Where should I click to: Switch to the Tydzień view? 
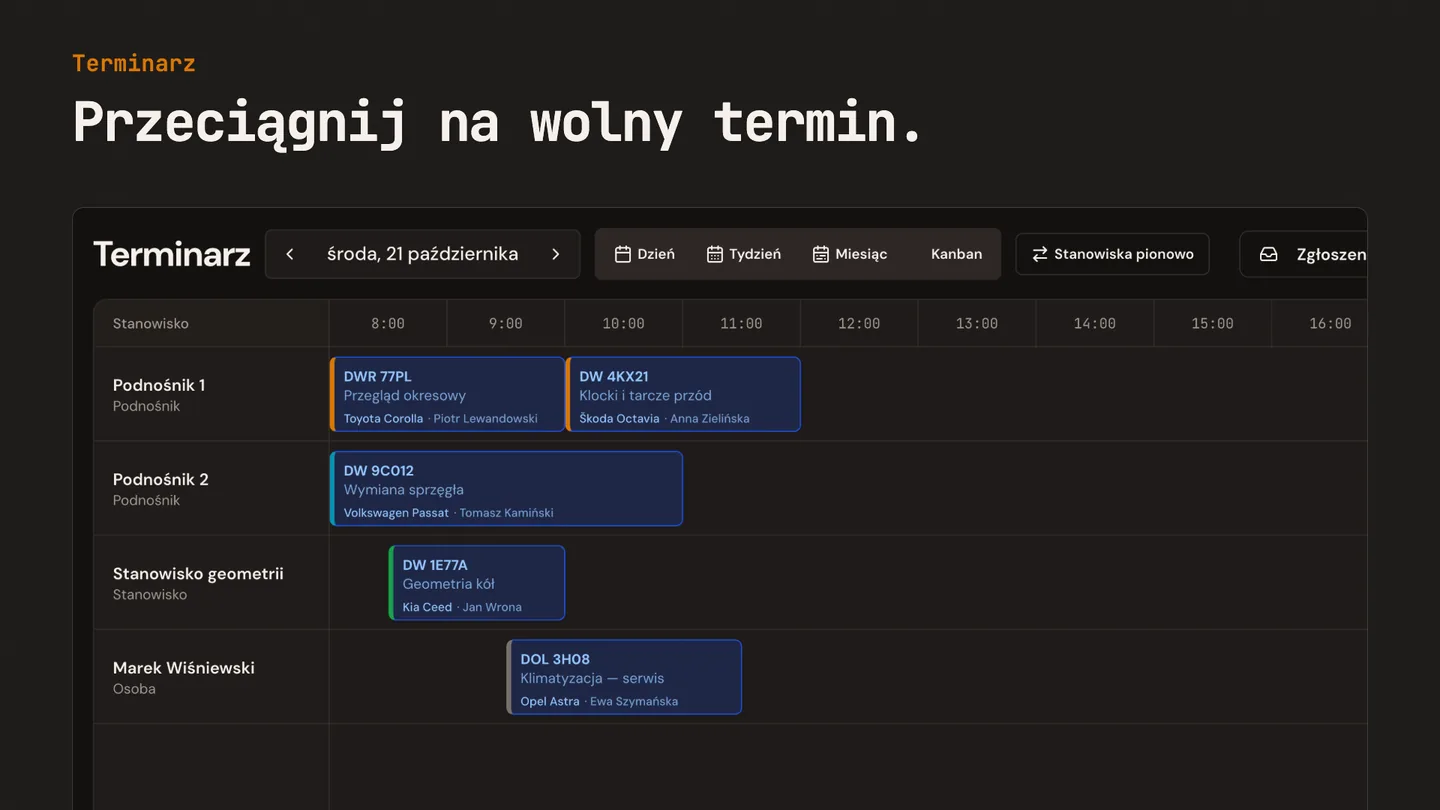point(743,254)
